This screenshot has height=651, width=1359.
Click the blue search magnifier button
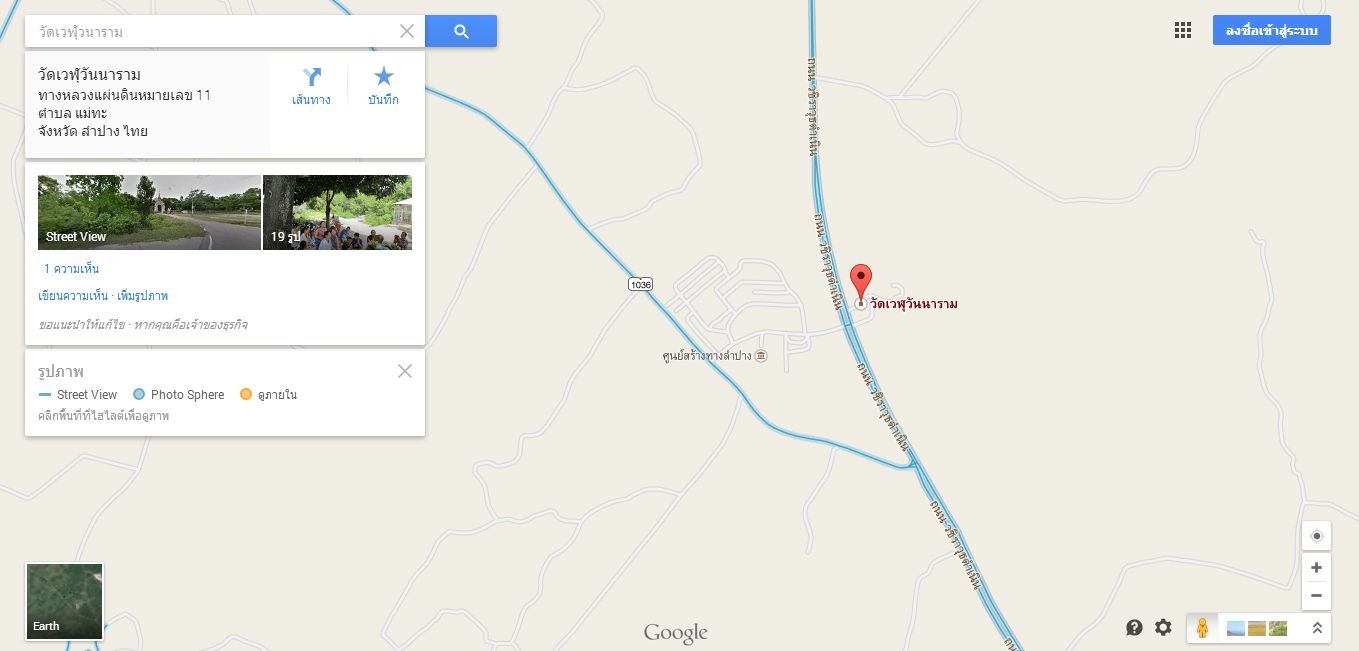pyautogui.click(x=461, y=31)
